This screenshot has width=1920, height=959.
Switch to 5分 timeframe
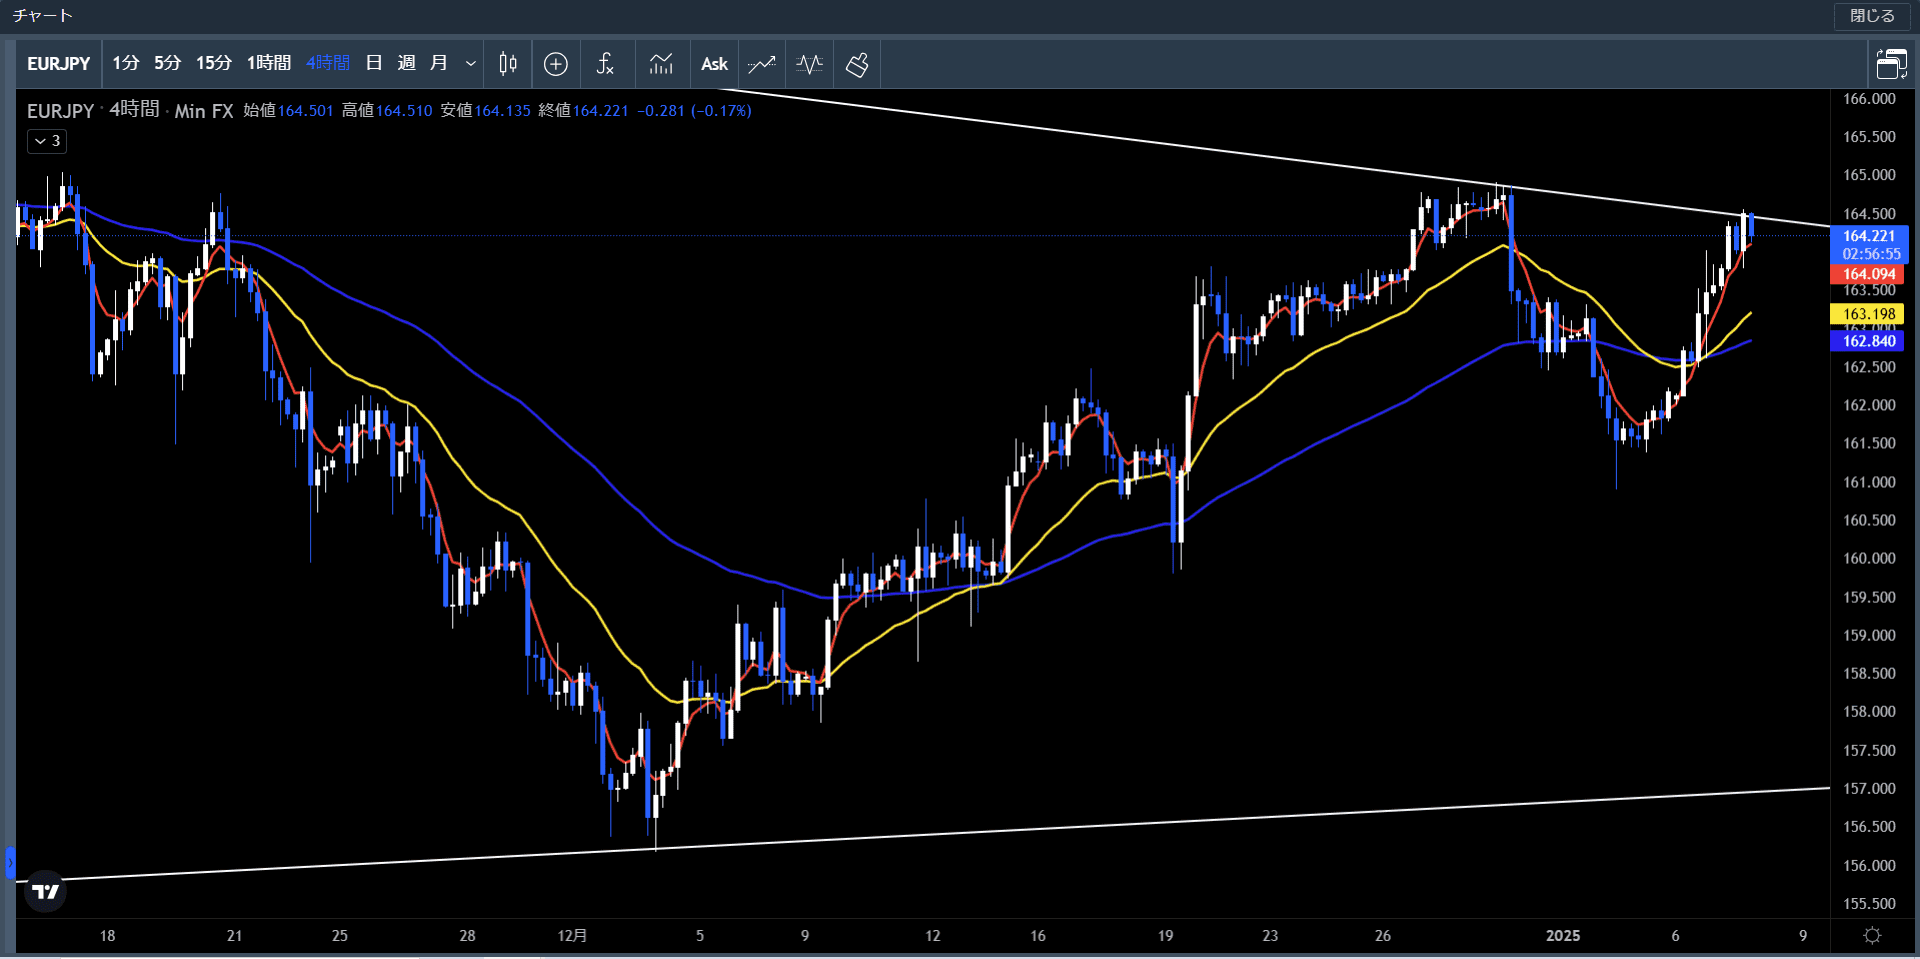(167, 63)
